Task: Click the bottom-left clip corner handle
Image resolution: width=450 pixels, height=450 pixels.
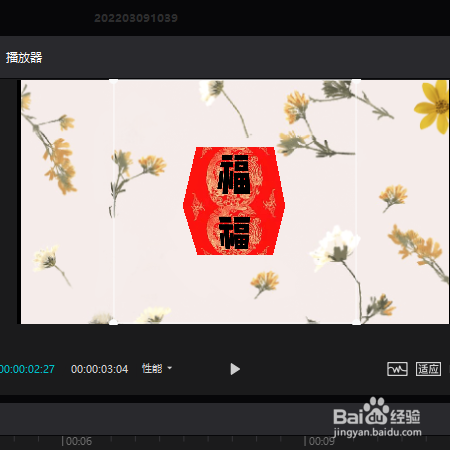Action: (113, 322)
